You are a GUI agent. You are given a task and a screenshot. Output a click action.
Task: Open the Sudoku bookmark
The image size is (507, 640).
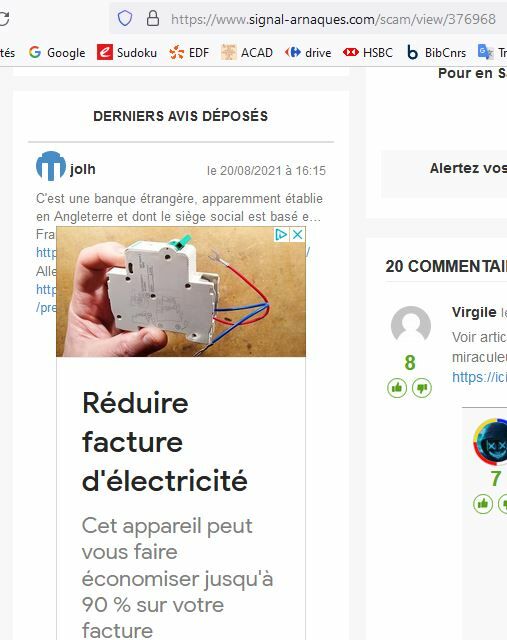point(127,53)
